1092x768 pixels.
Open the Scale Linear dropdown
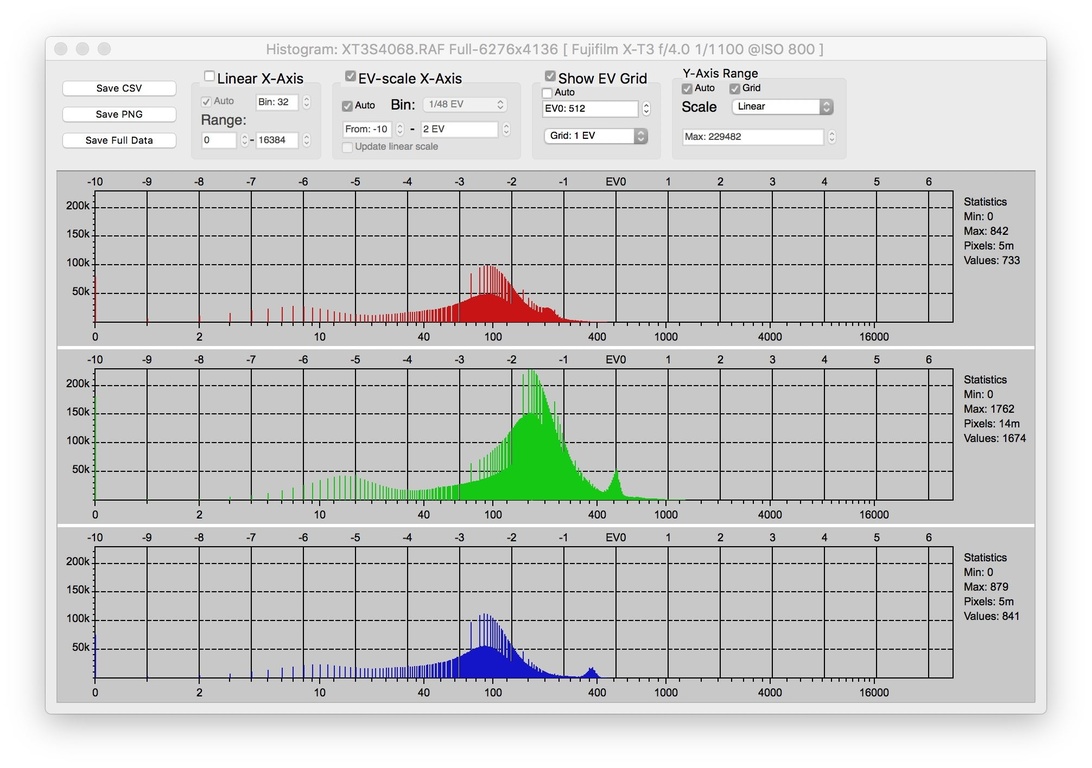tap(782, 107)
